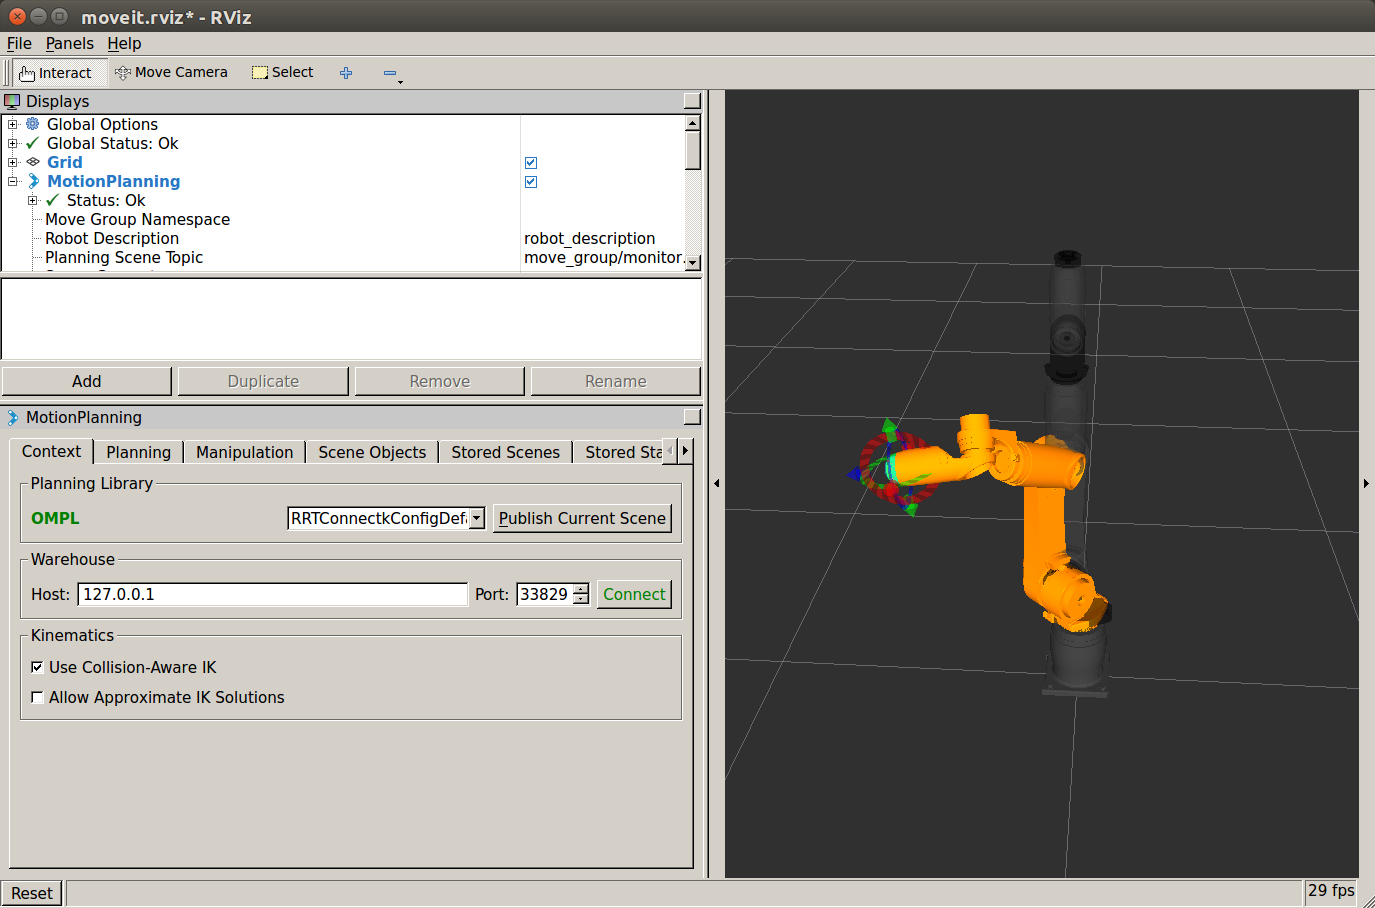Click the minus remove-tool icon
Screen dimensions: 1375x908
390,73
